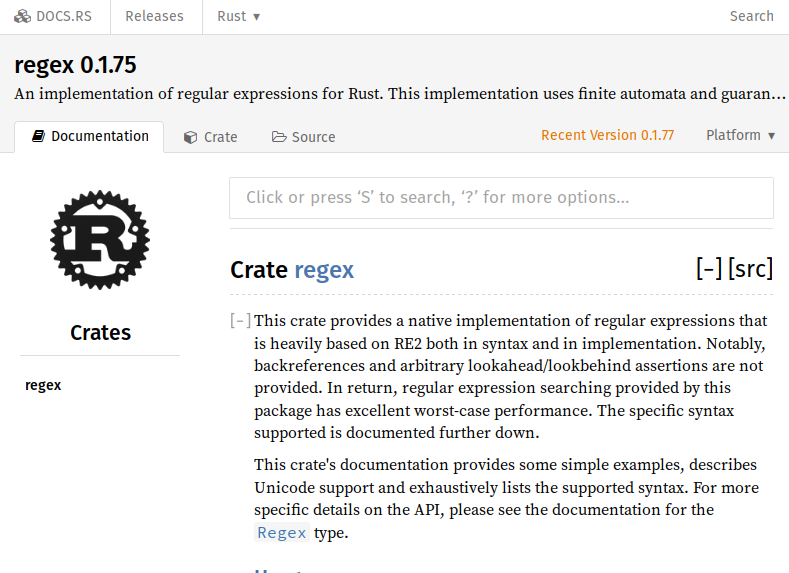Collapse all docs with the heading [-] toggle
The width and height of the screenshot is (789, 573).
709,269
